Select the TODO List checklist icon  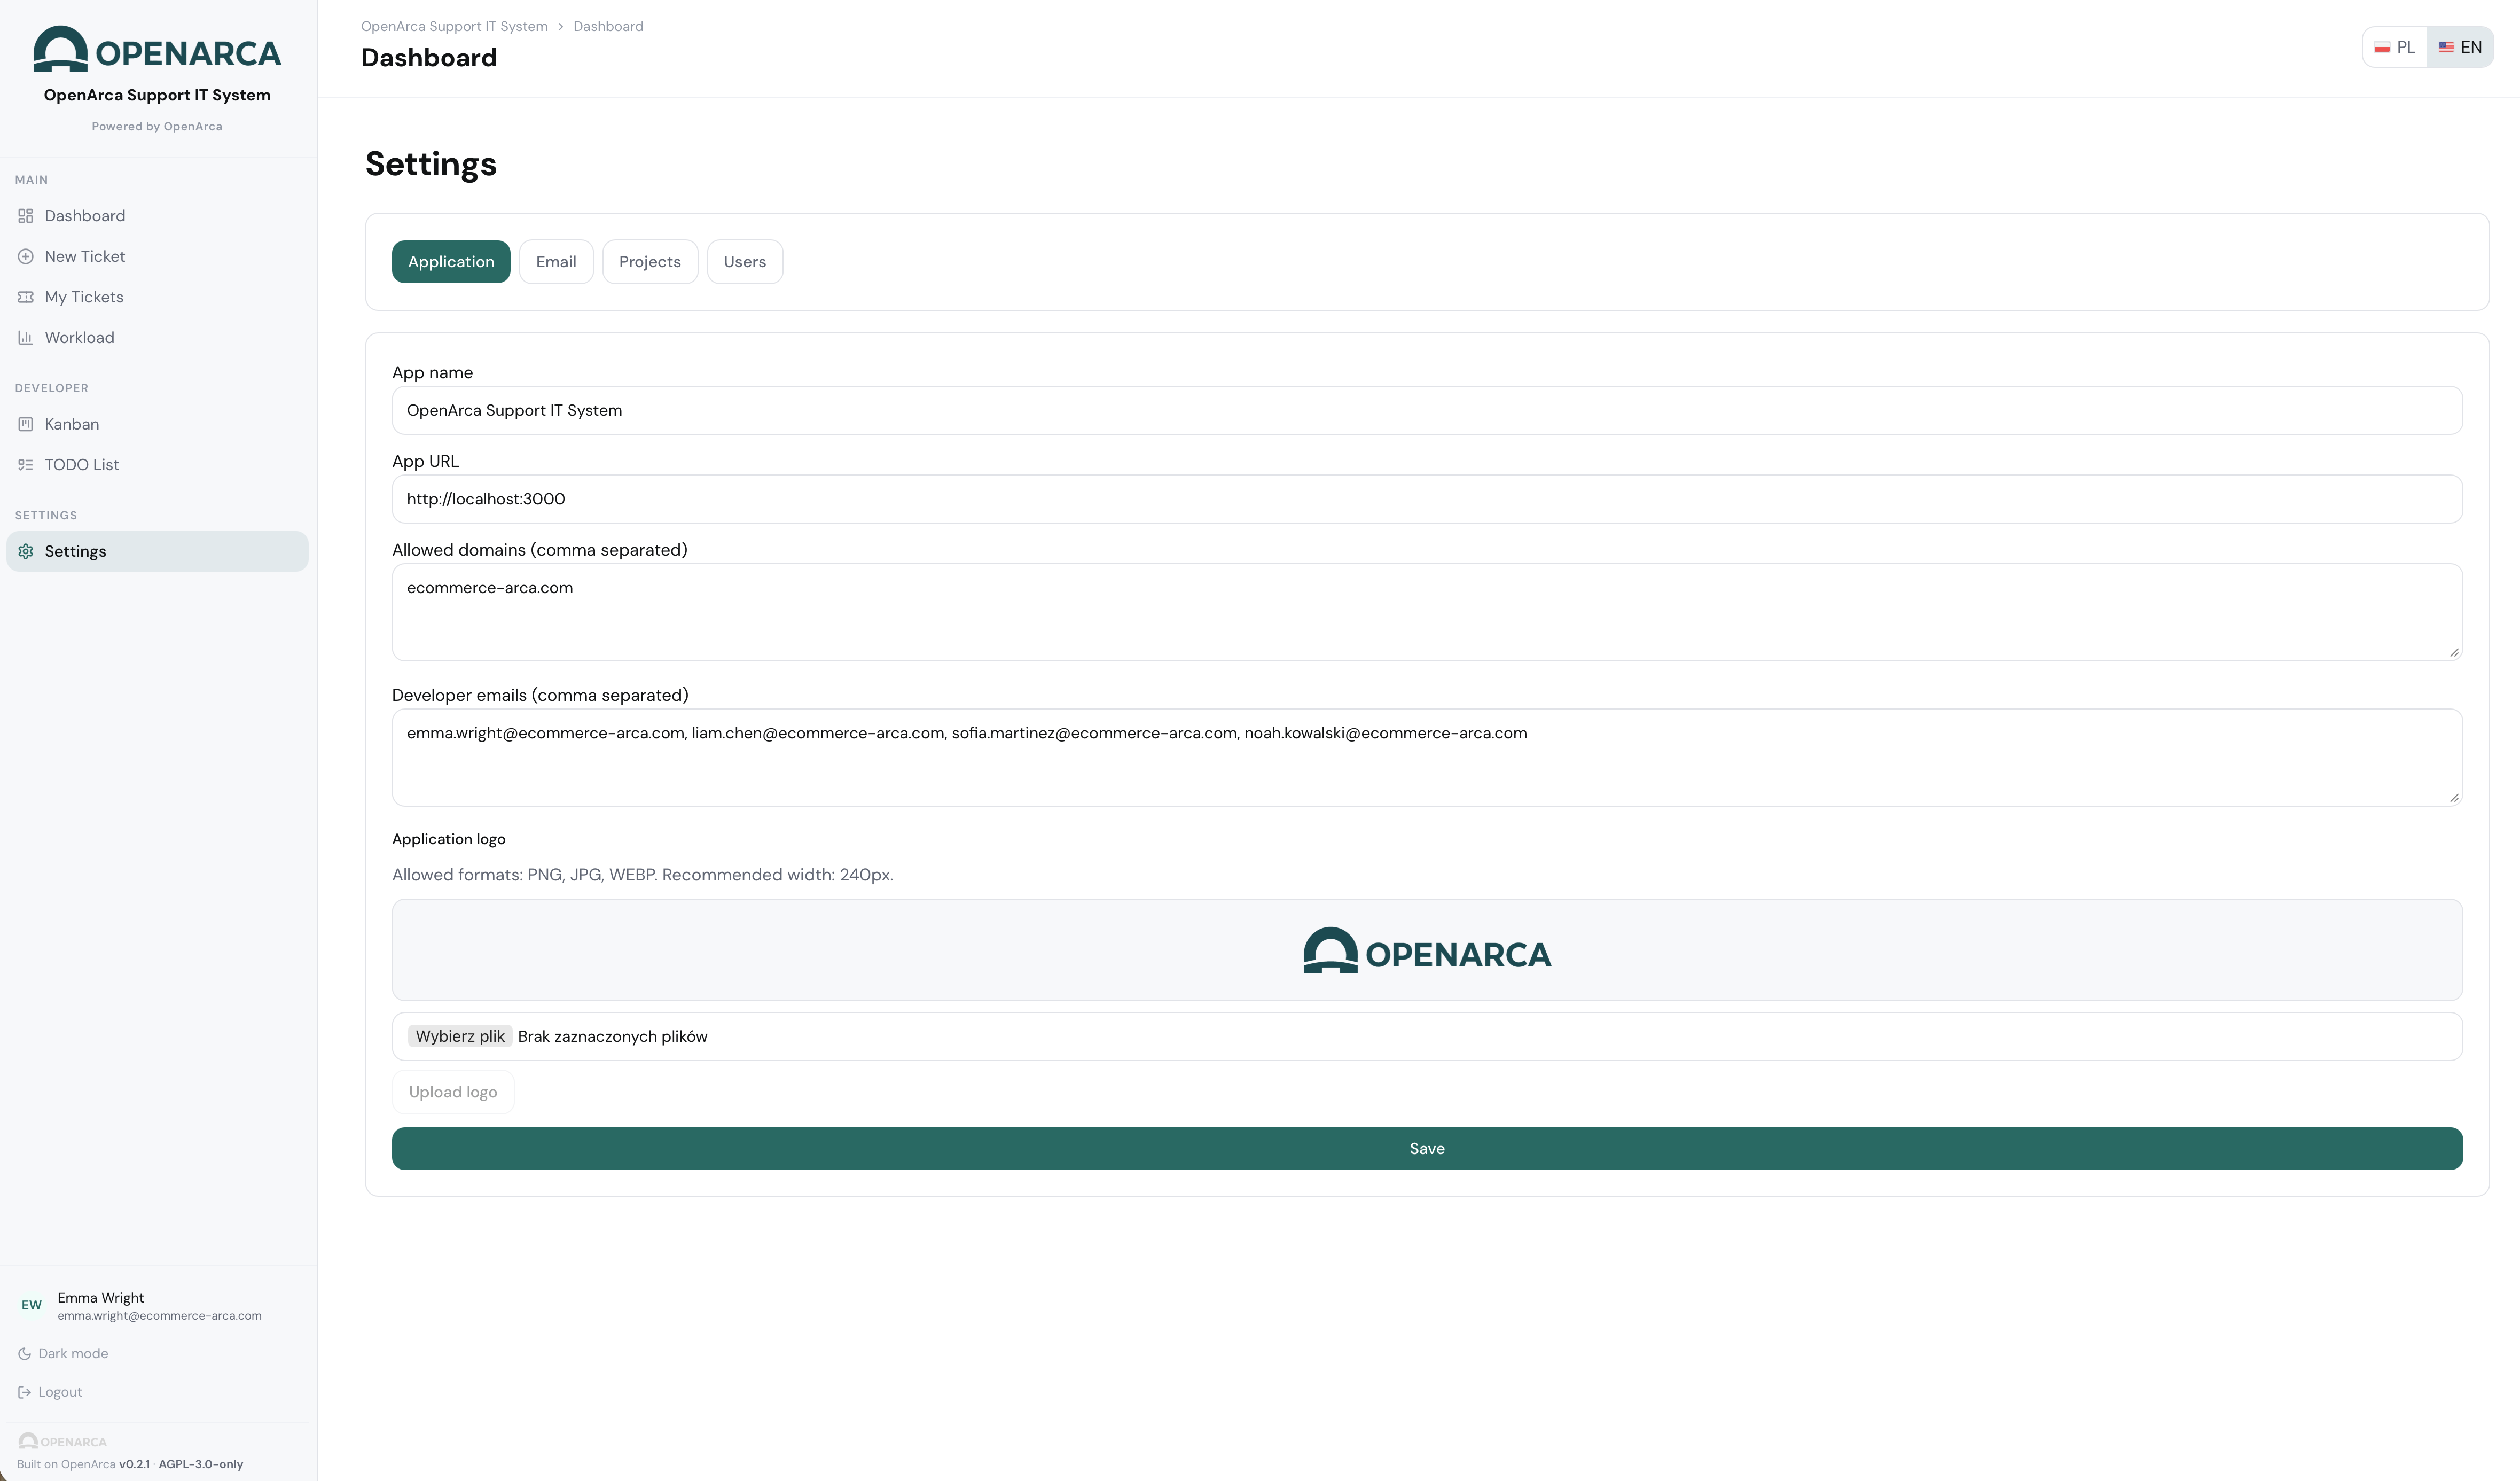25,464
